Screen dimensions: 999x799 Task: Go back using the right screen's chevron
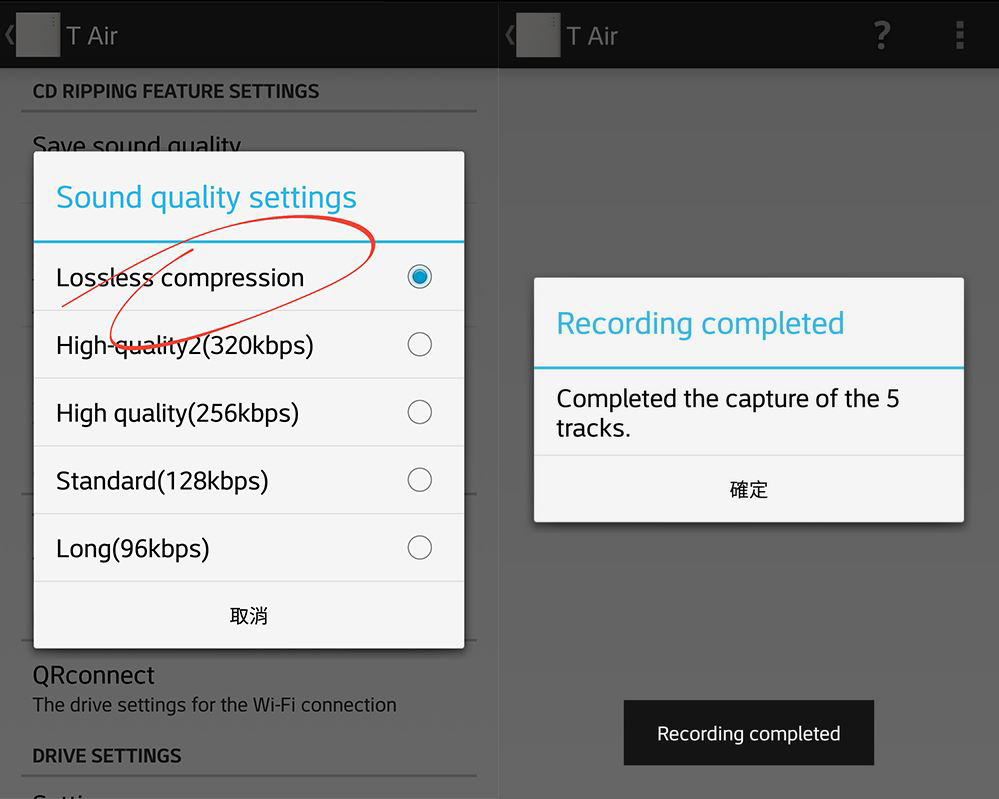point(509,36)
